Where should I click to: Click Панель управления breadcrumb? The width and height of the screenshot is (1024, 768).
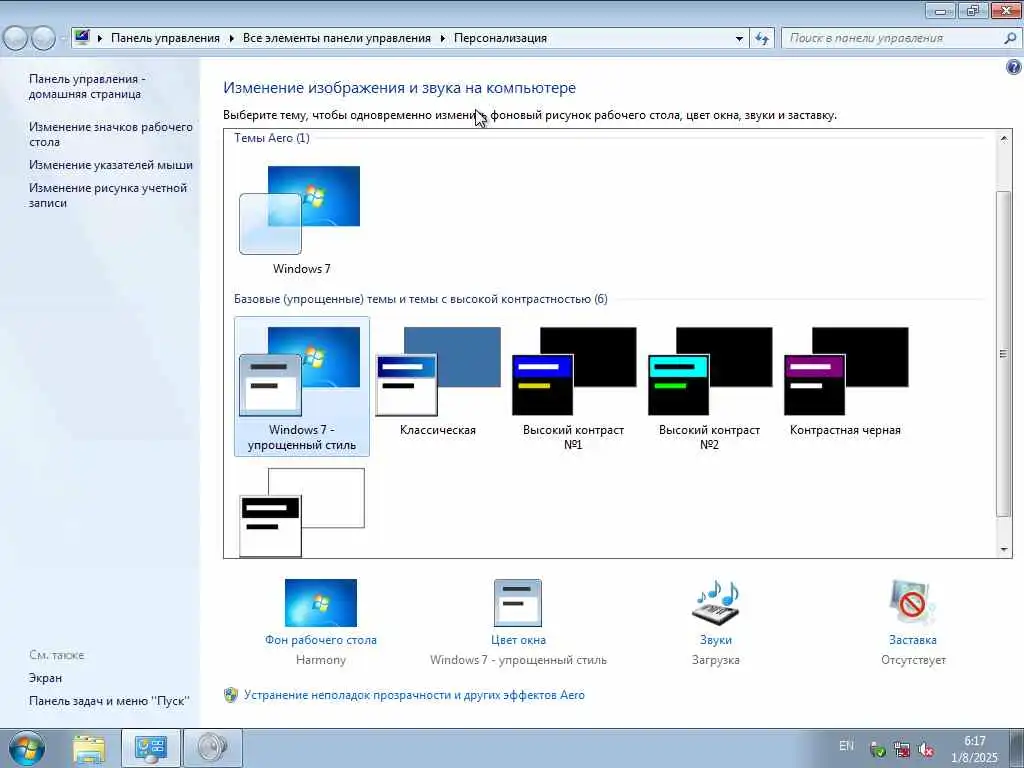point(165,38)
